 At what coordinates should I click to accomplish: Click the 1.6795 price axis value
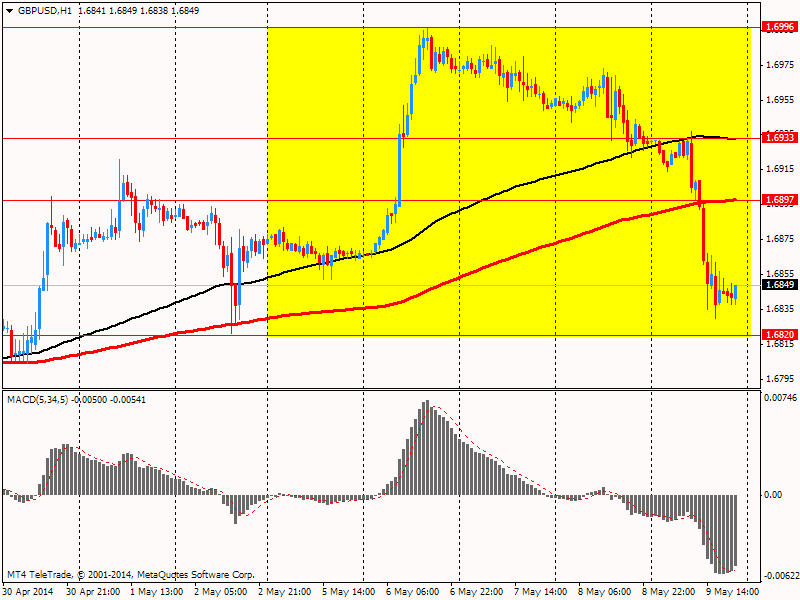[780, 379]
